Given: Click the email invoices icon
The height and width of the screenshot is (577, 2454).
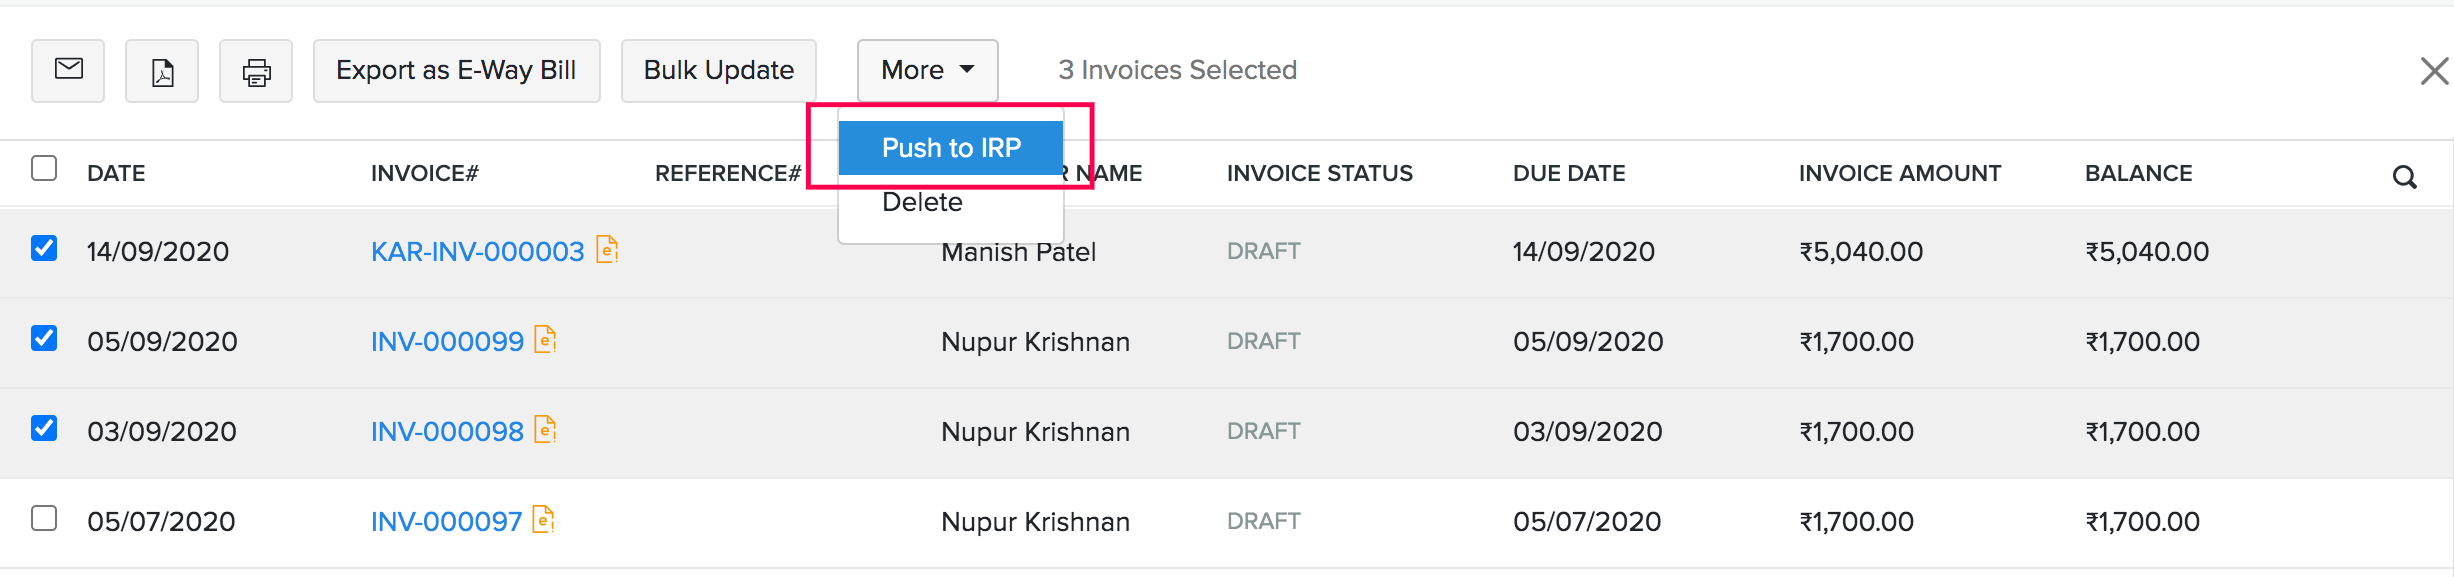Looking at the screenshot, I should pyautogui.click(x=67, y=70).
